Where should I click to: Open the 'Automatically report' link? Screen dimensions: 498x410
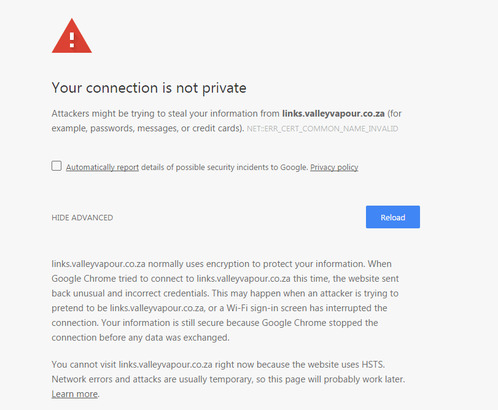click(x=102, y=167)
